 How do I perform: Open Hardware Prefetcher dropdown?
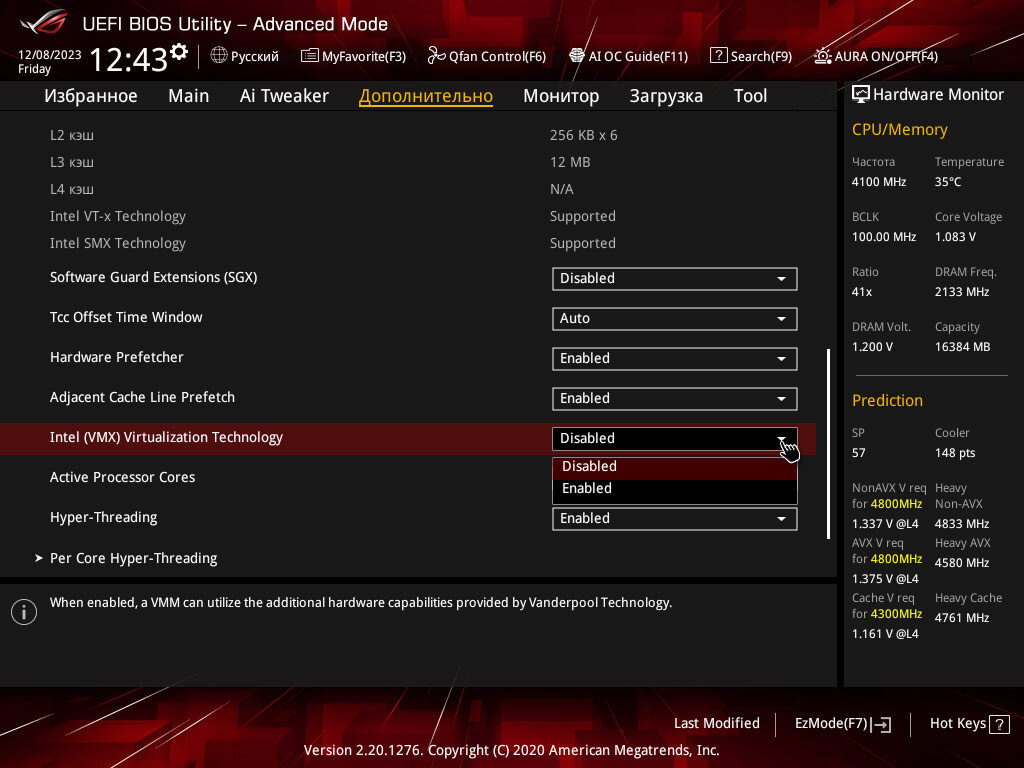(675, 359)
